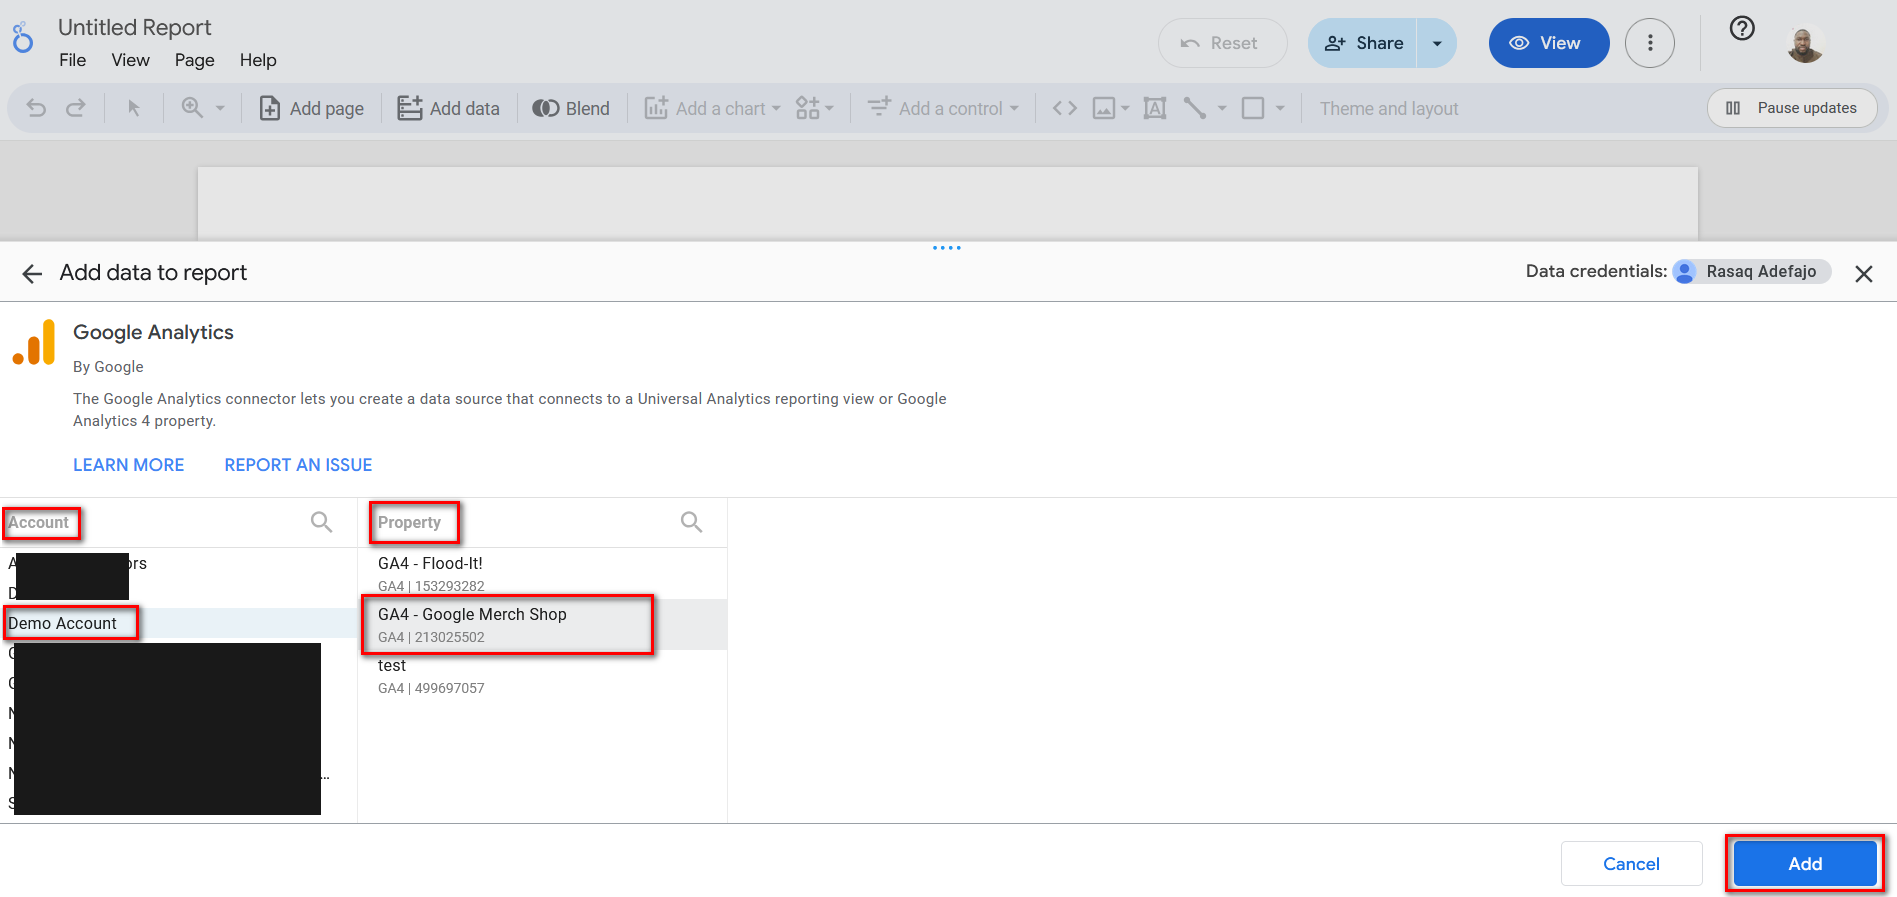Screen dimensions: 1897x897
Task: Click Add data in toolbar
Action: coord(448,108)
